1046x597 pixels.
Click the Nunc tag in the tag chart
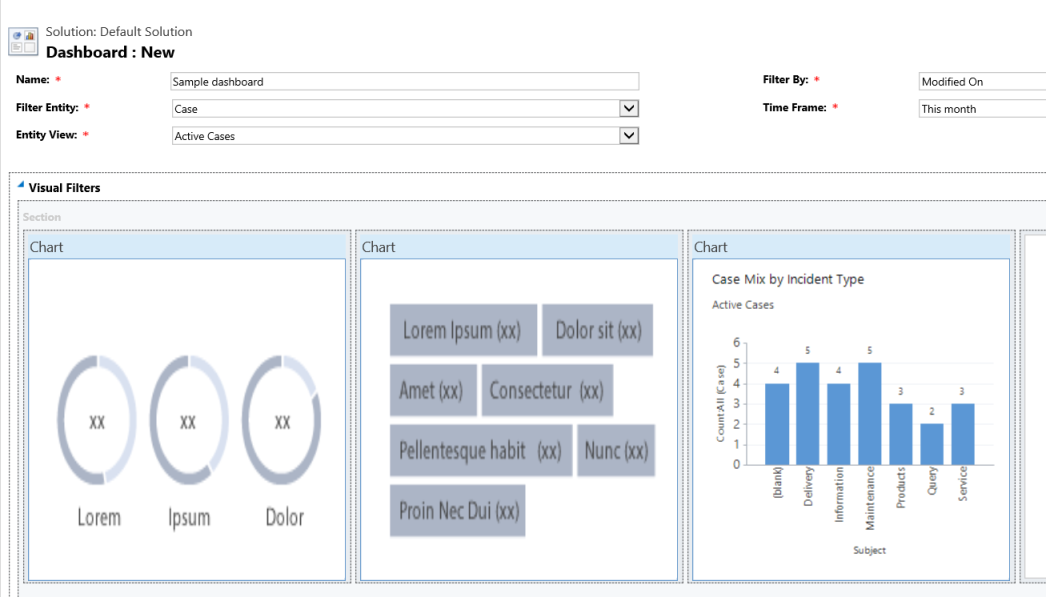pos(616,451)
